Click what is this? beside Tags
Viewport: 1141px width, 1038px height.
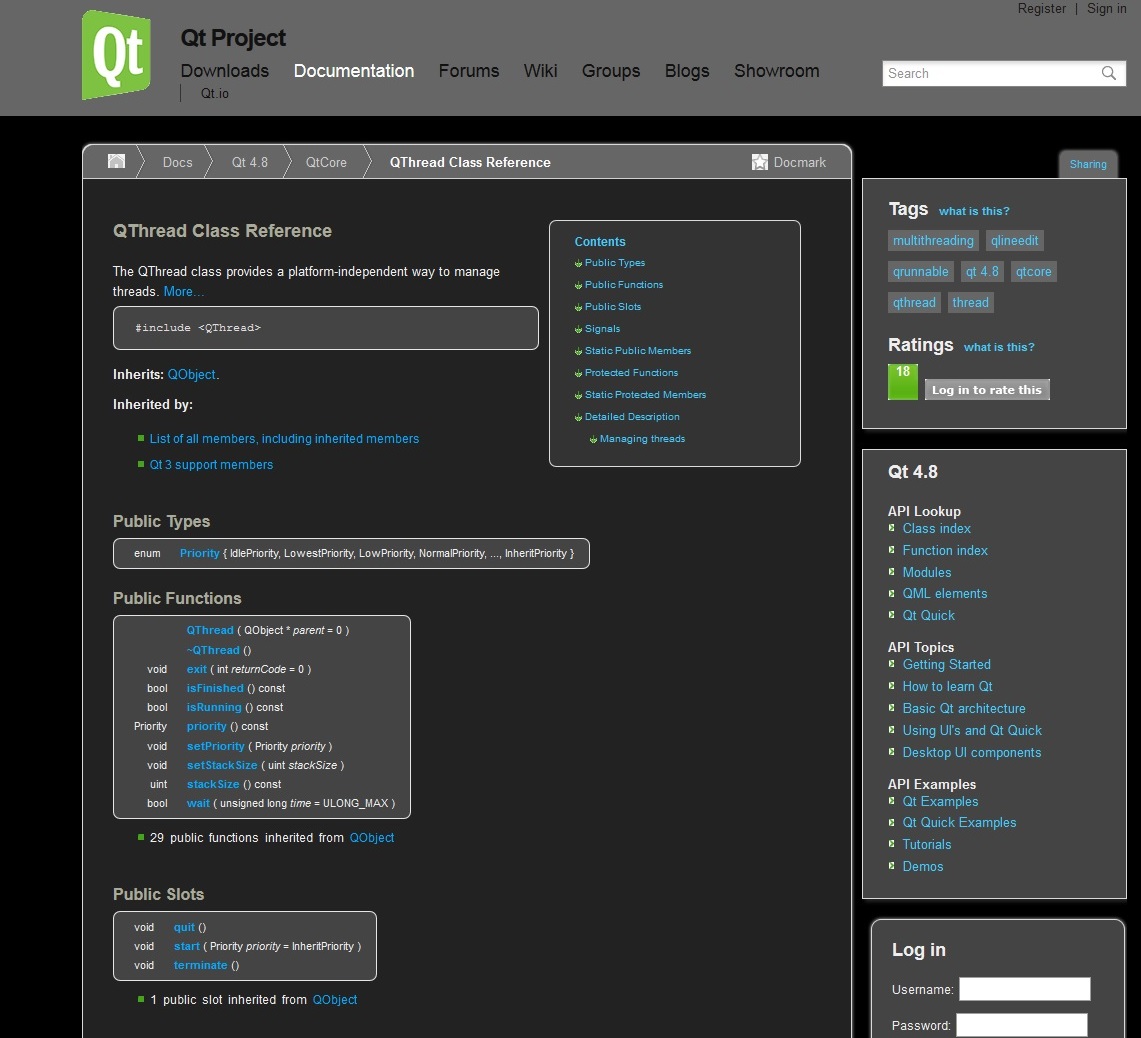click(x=974, y=211)
